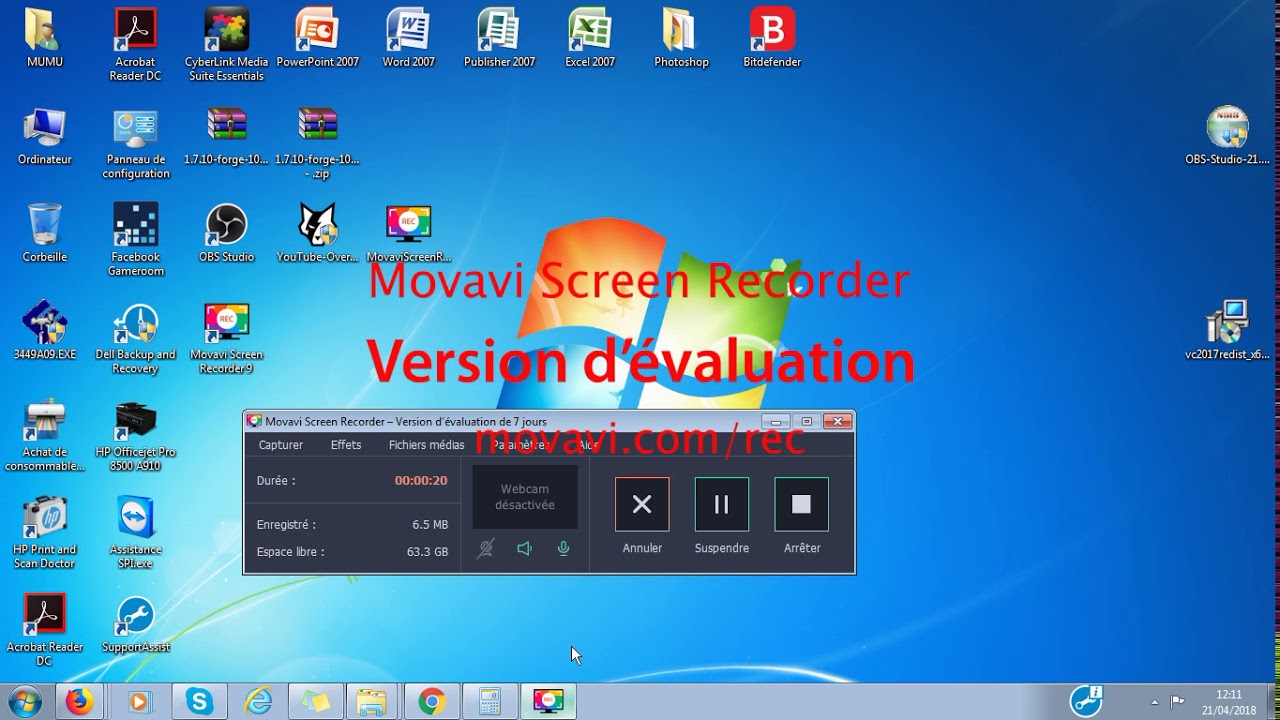The image size is (1280, 720).
Task: Open the Action Center flag icon
Action: (x=1178, y=702)
